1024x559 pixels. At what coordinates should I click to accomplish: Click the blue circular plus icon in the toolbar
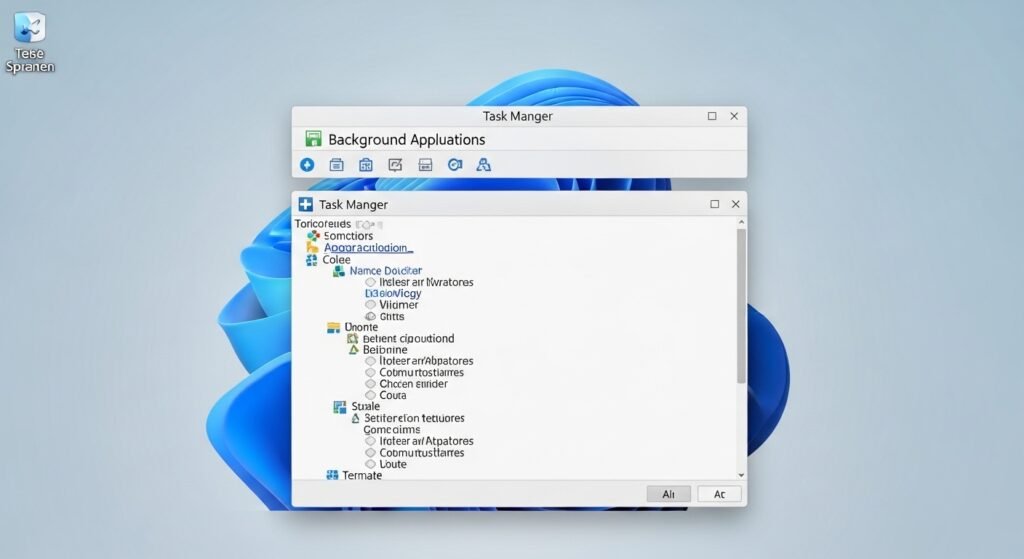pyautogui.click(x=307, y=165)
